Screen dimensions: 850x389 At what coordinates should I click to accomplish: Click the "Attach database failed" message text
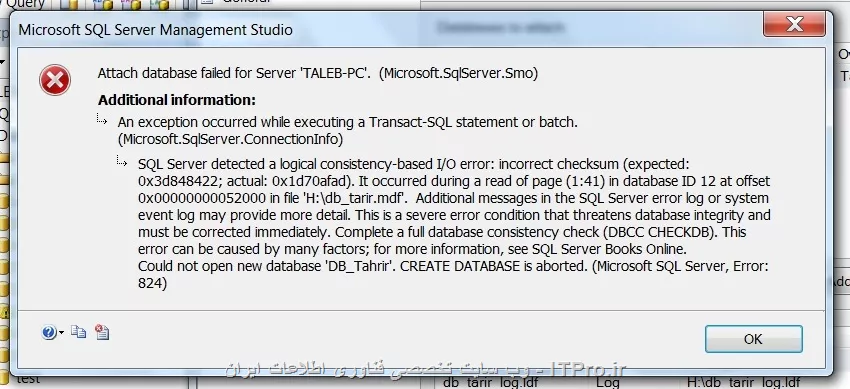tap(318, 74)
